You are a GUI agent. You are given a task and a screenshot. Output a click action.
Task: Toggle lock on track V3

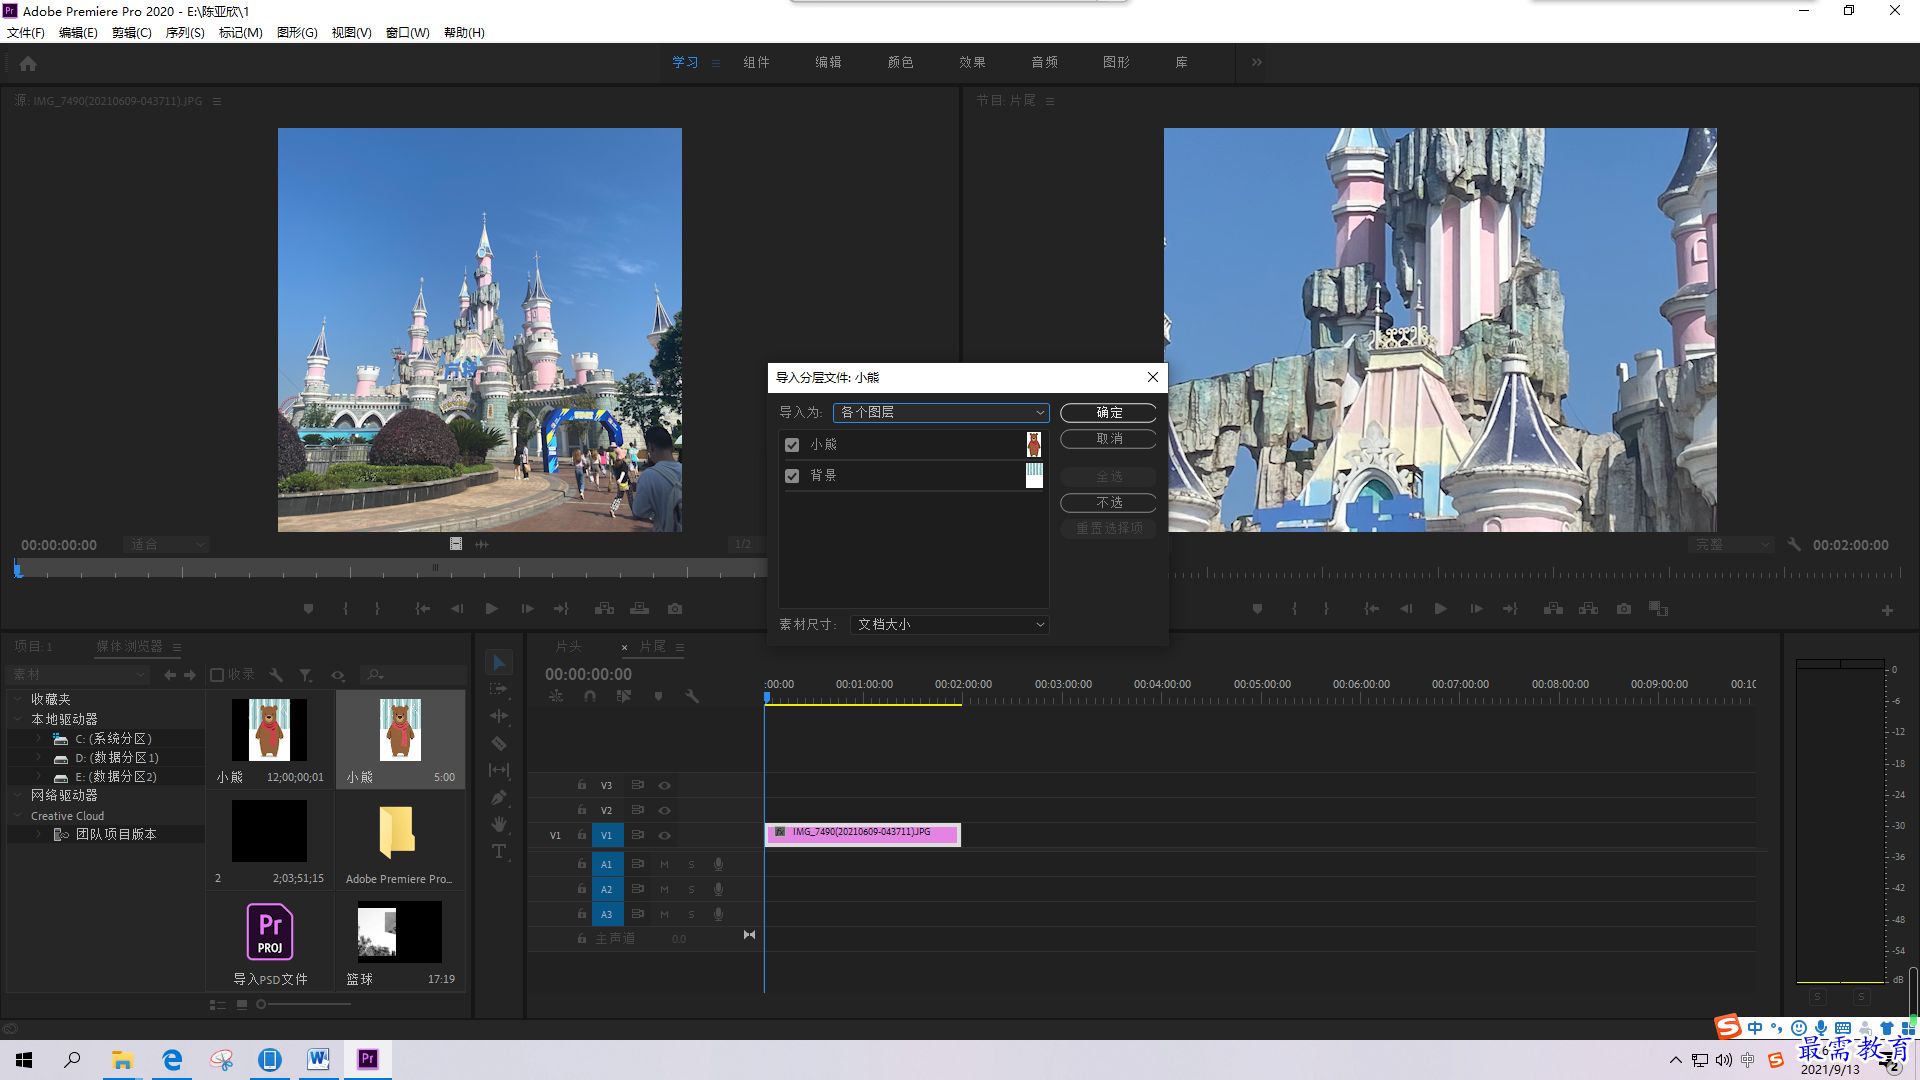tap(581, 785)
